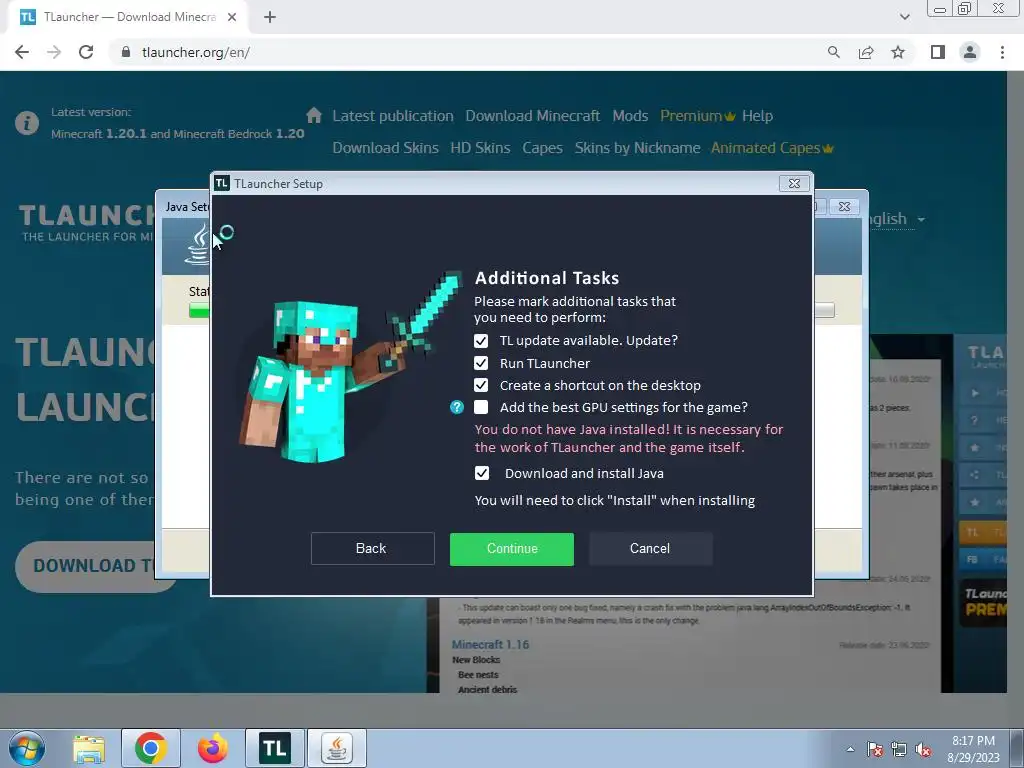Viewport: 1024px width, 768px height.
Task: Open a new browser tab
Action: [x=270, y=17]
